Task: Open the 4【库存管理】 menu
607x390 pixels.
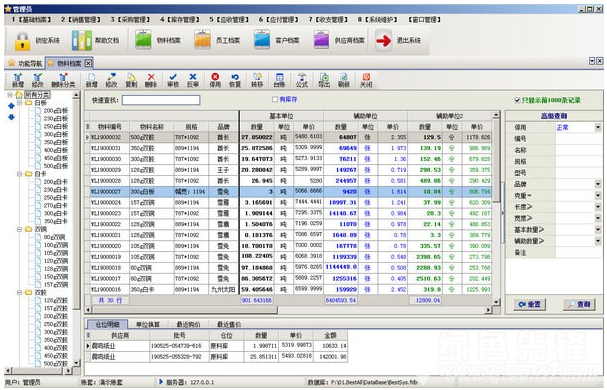Action: [180, 19]
